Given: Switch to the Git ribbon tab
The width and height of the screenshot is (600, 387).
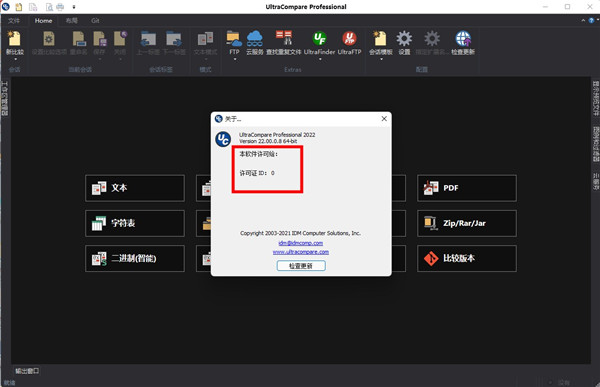Looking at the screenshot, I should point(95,21).
